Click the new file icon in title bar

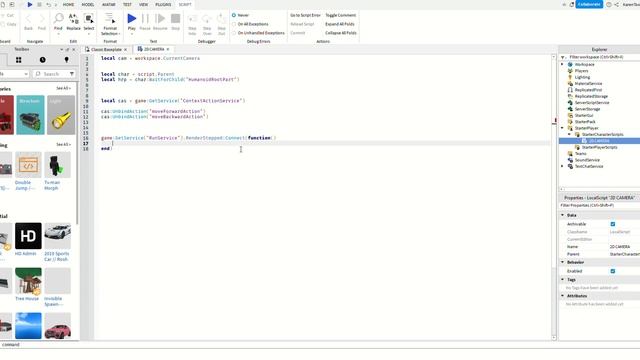pos(3,4)
